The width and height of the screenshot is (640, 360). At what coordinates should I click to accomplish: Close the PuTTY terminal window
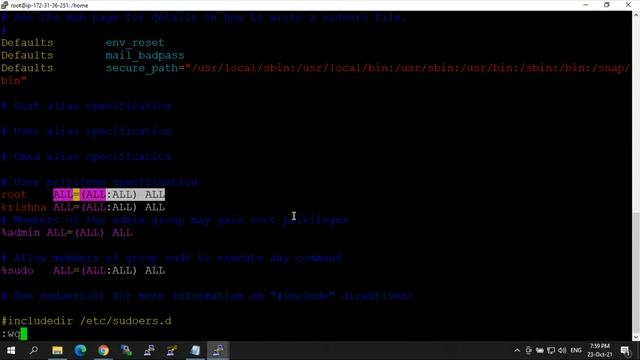point(628,5)
